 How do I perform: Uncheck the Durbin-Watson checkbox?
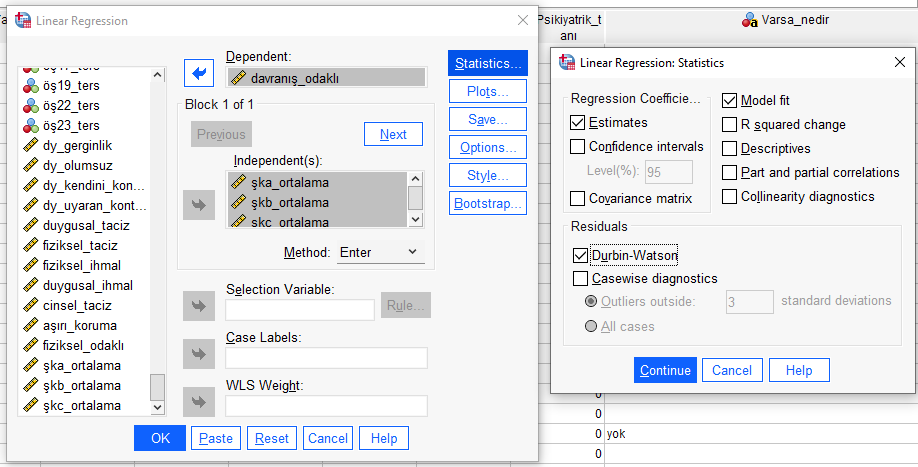581,255
